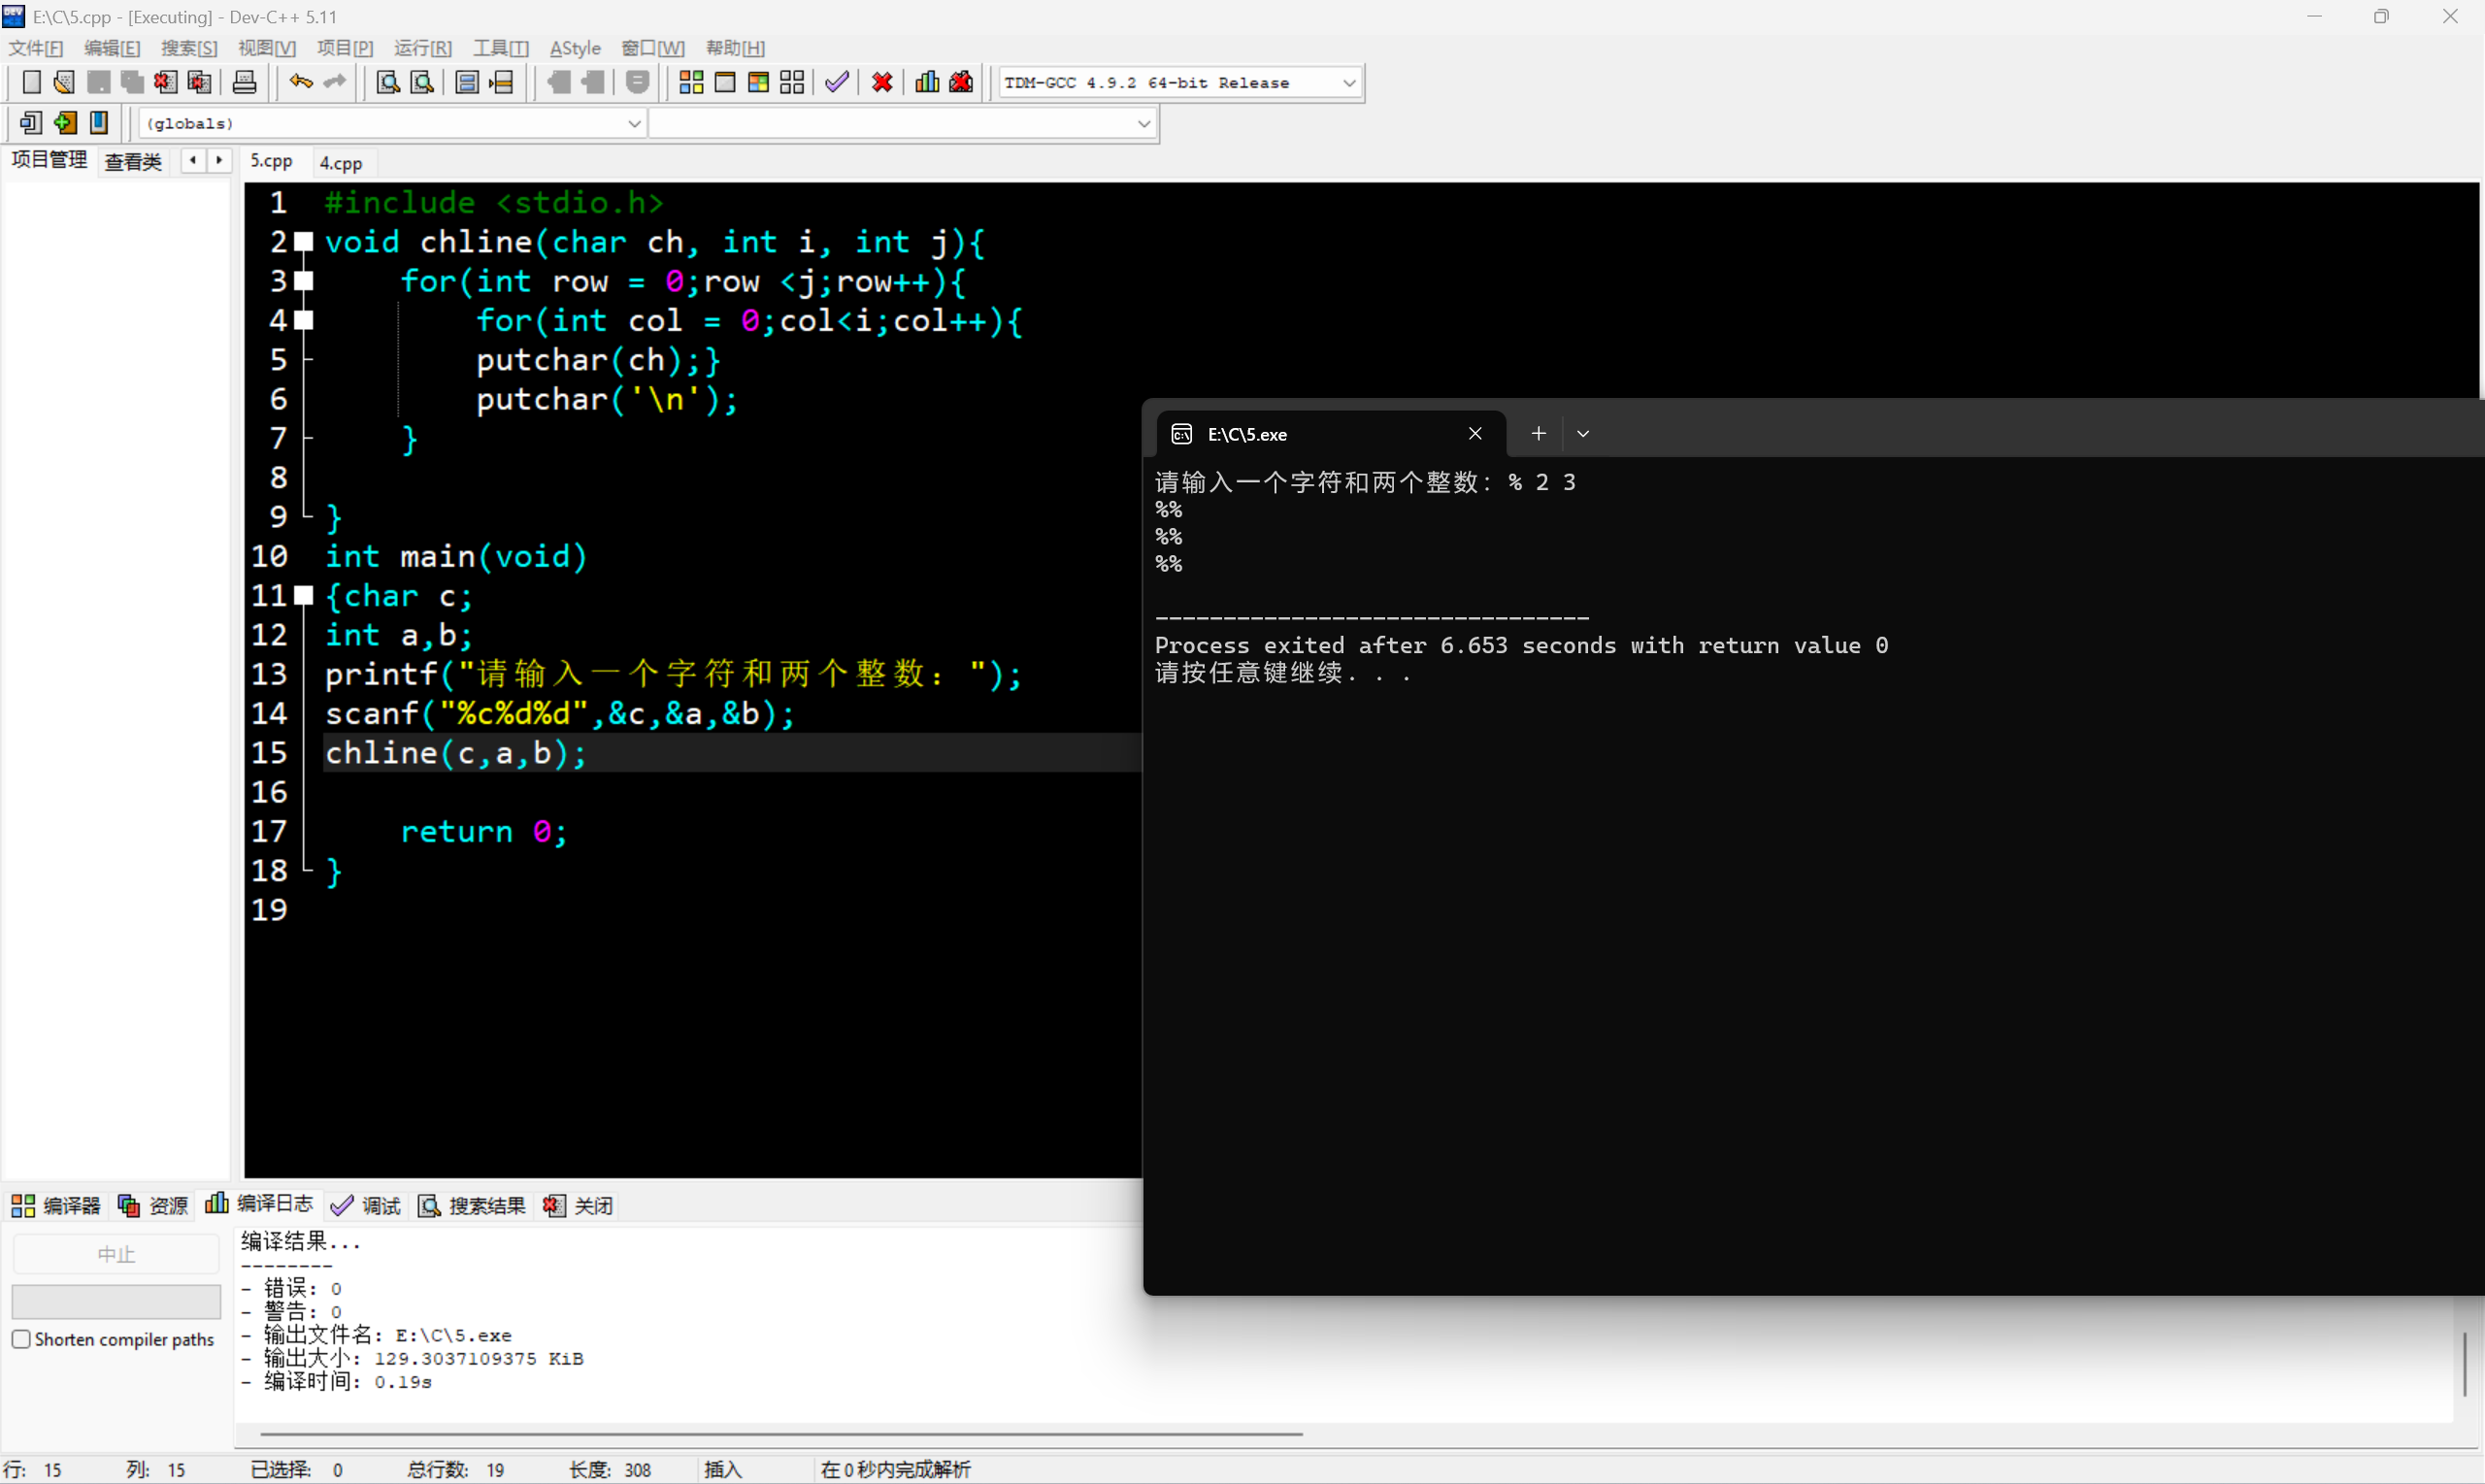This screenshot has width=2485, height=1484.
Task: Click the Find magnifier icon in toolbar
Action: tap(387, 82)
